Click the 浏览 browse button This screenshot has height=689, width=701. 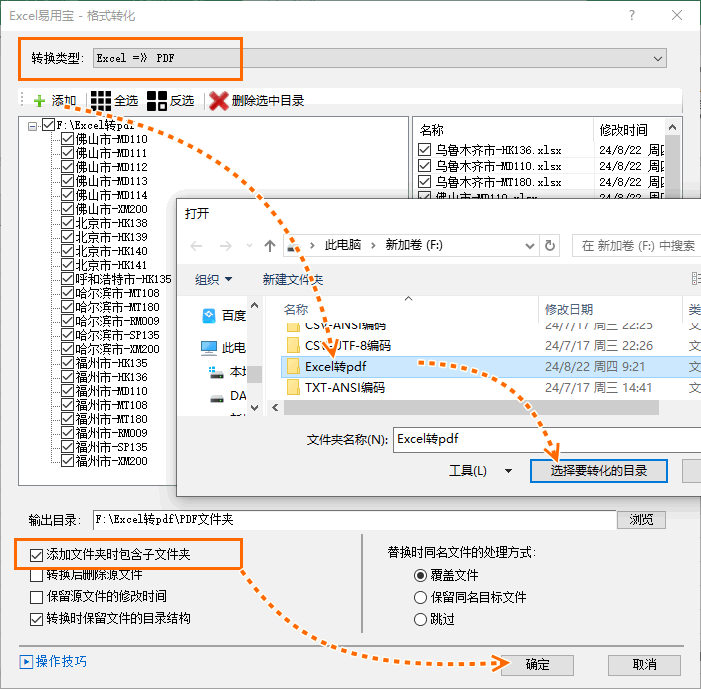click(x=641, y=520)
